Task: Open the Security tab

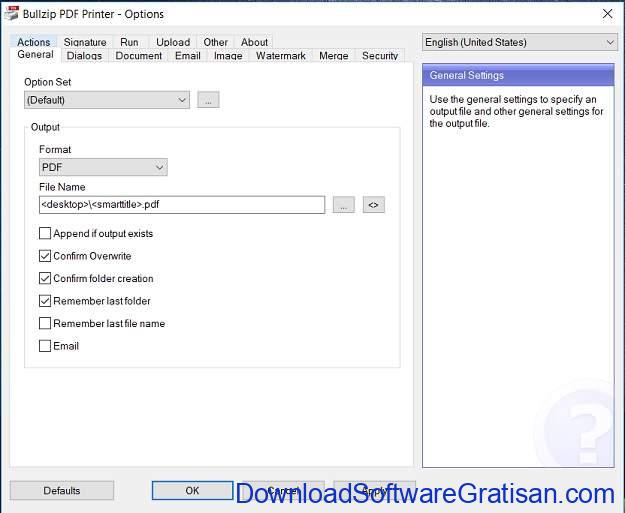Action: click(380, 55)
